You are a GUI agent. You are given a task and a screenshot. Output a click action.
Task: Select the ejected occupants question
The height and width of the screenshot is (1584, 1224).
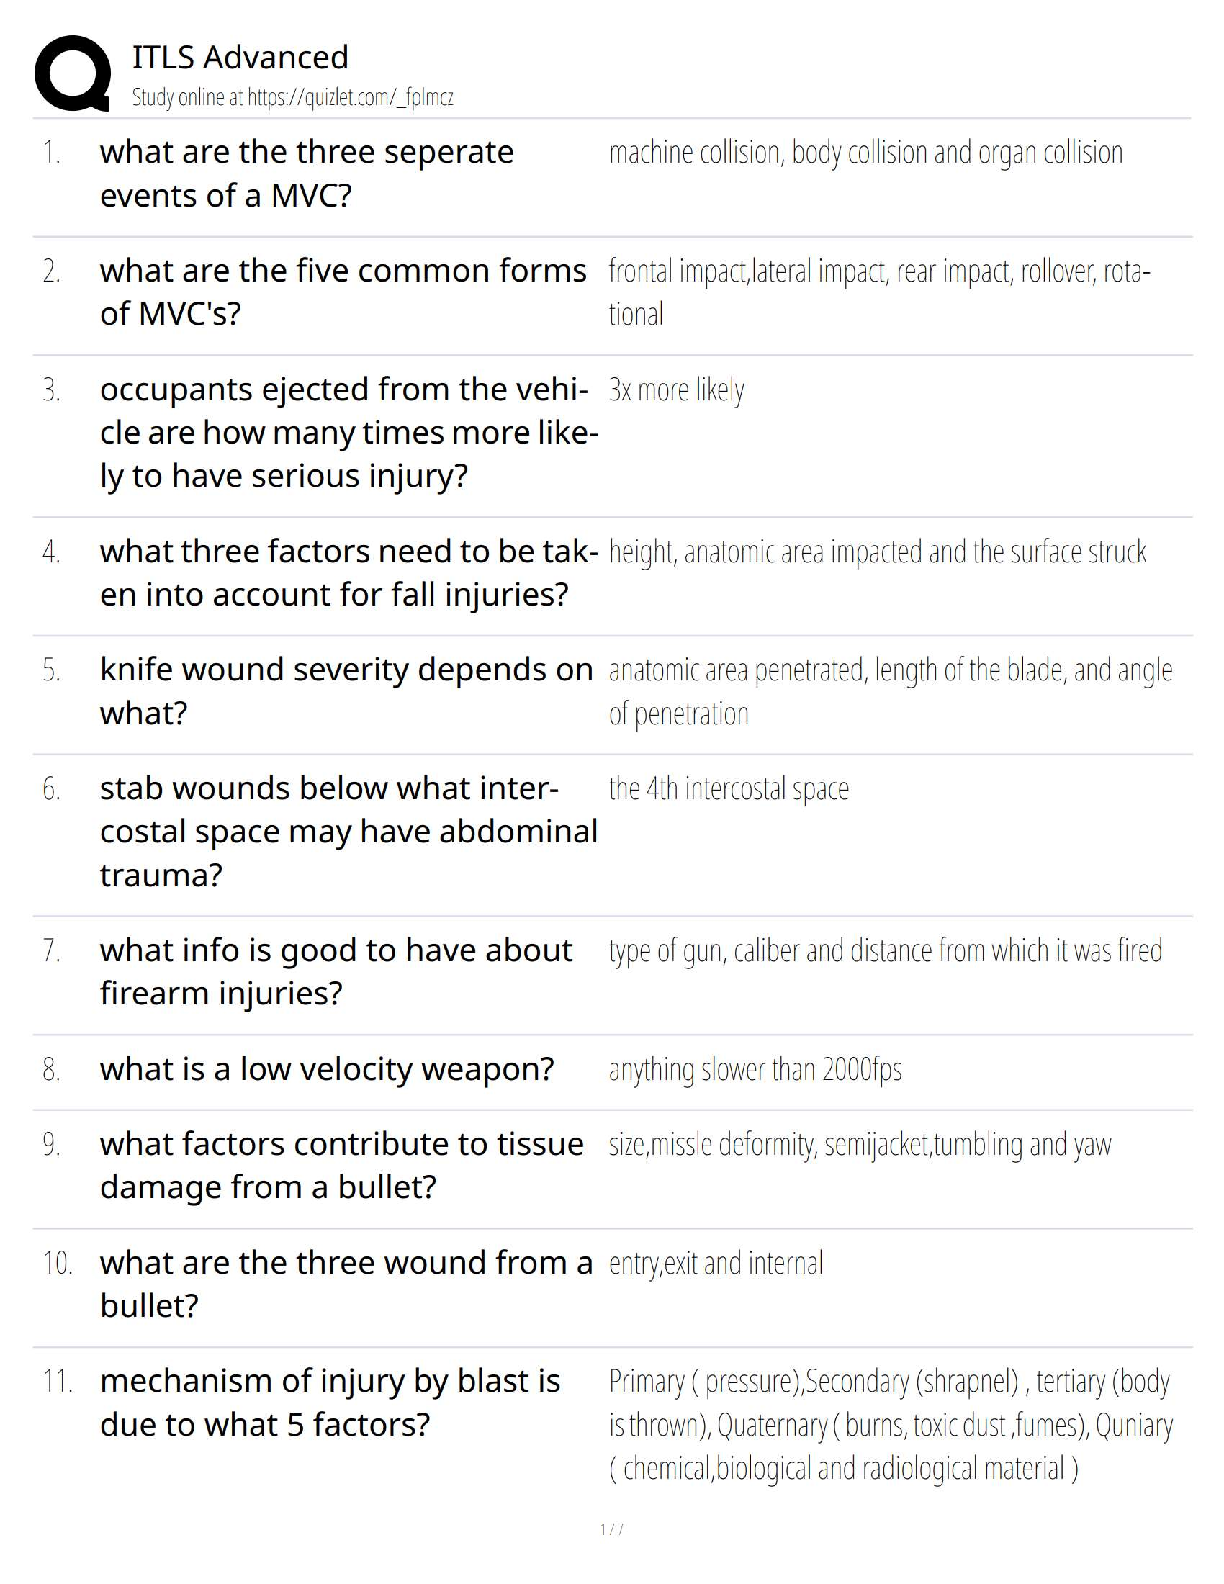[349, 433]
